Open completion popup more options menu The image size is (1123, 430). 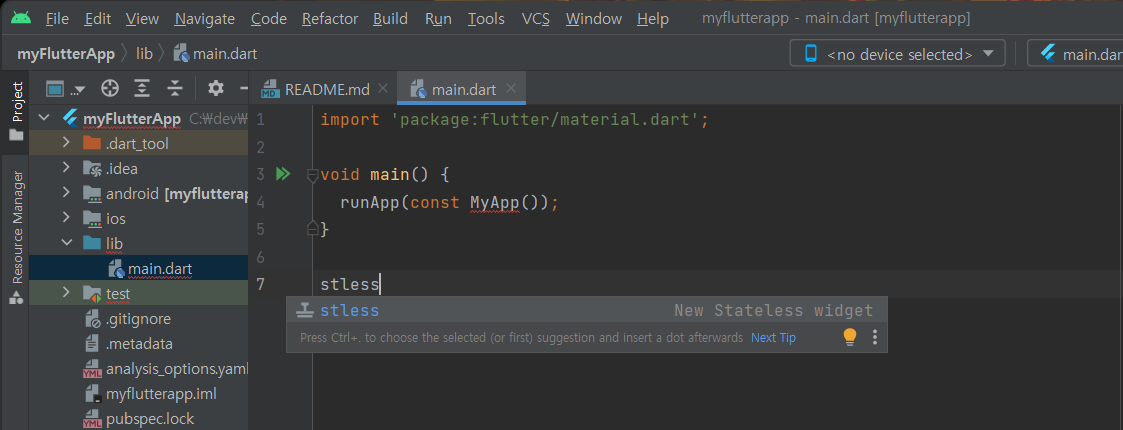click(x=874, y=337)
